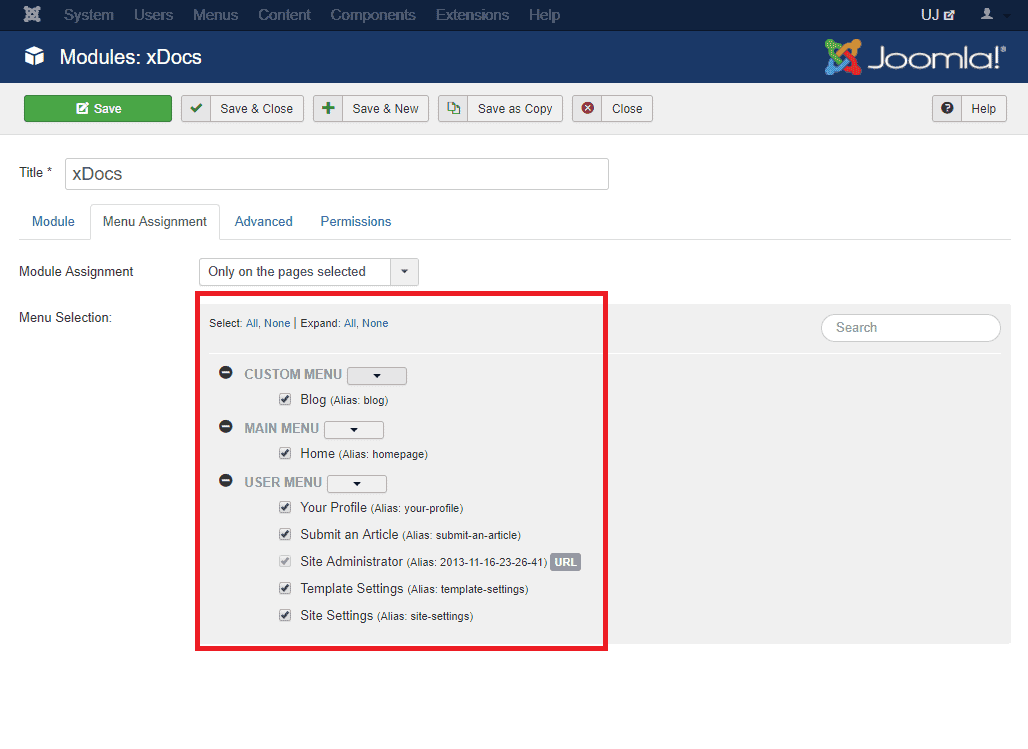Collapse the User Menu minus icon
Image resolution: width=1028 pixels, height=749 pixels.
(226, 481)
